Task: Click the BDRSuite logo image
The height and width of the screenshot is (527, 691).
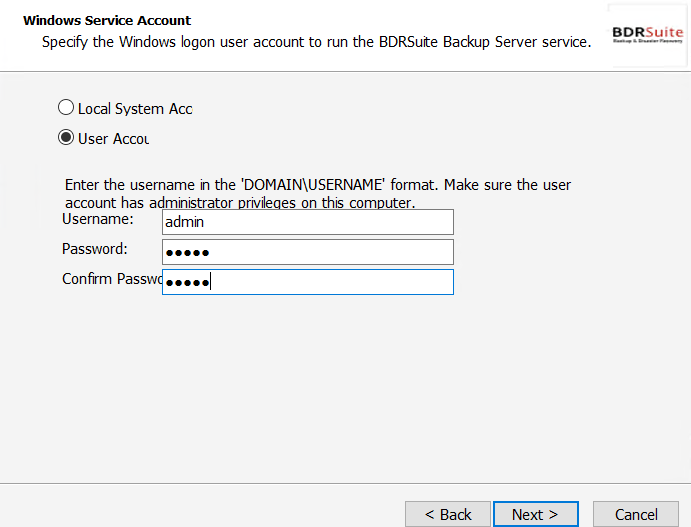Action: point(647,34)
